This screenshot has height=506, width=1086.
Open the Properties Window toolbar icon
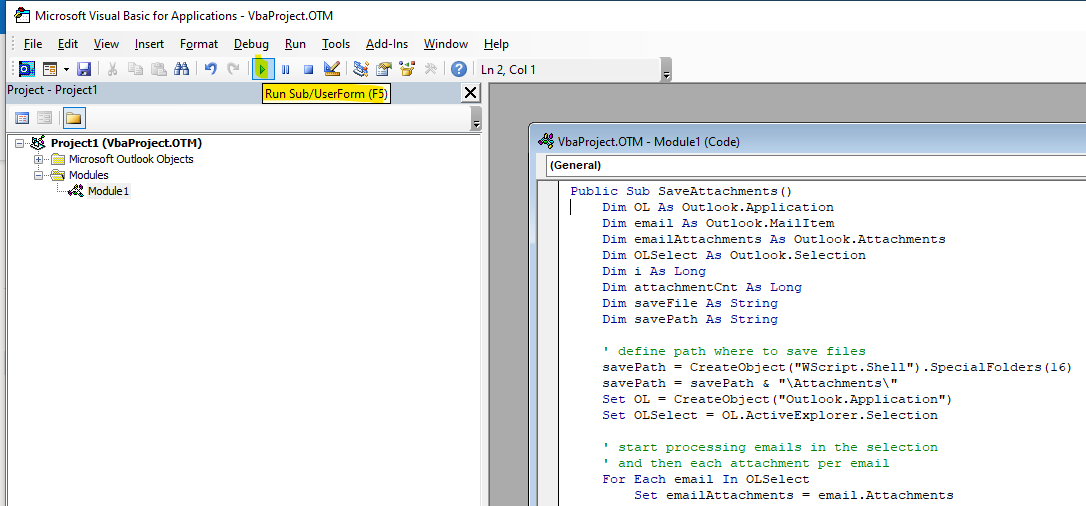pyautogui.click(x=384, y=69)
